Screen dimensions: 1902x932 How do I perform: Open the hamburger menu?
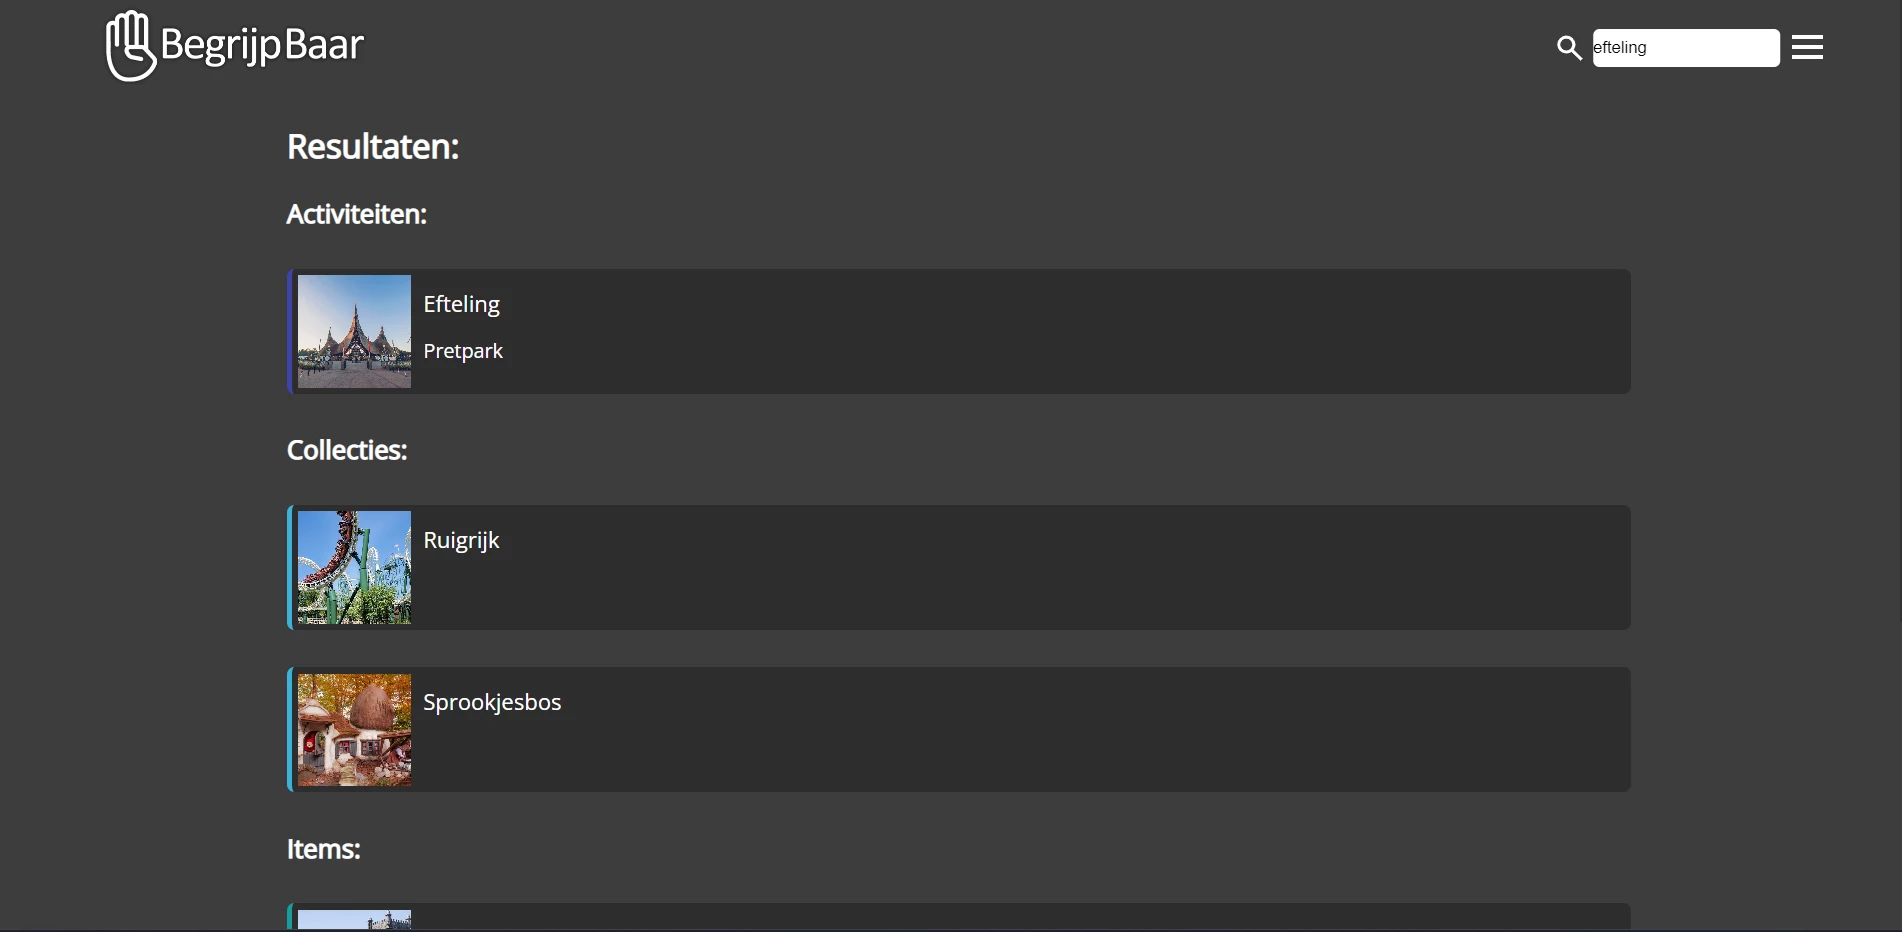coord(1807,47)
